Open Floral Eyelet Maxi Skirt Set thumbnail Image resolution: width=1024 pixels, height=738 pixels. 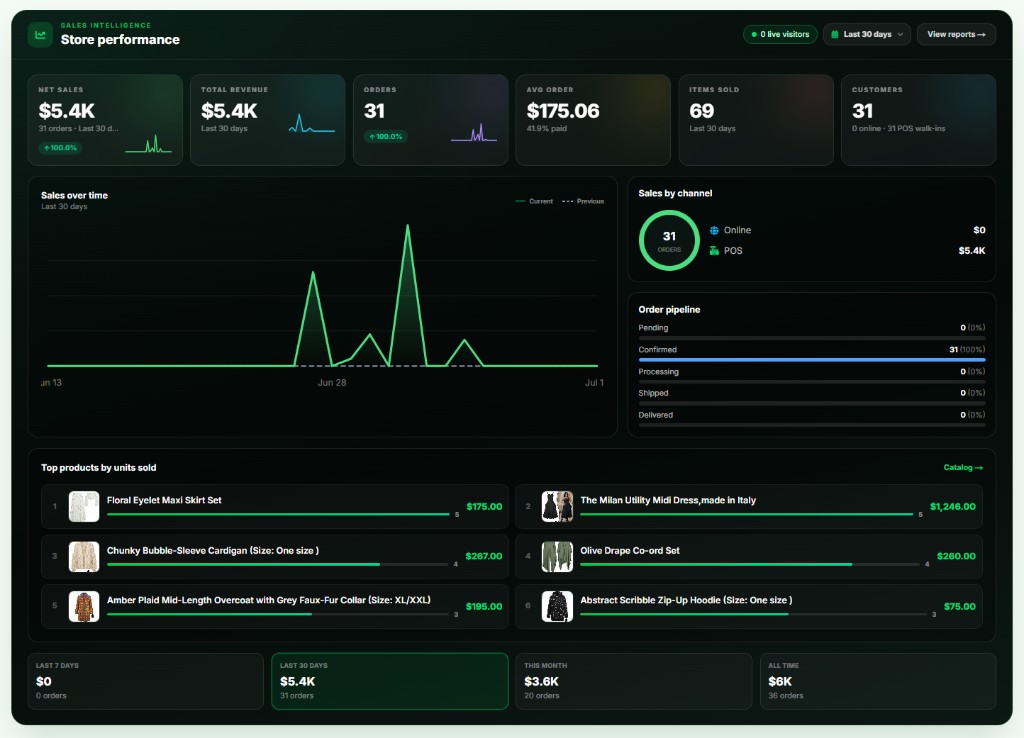(84, 507)
